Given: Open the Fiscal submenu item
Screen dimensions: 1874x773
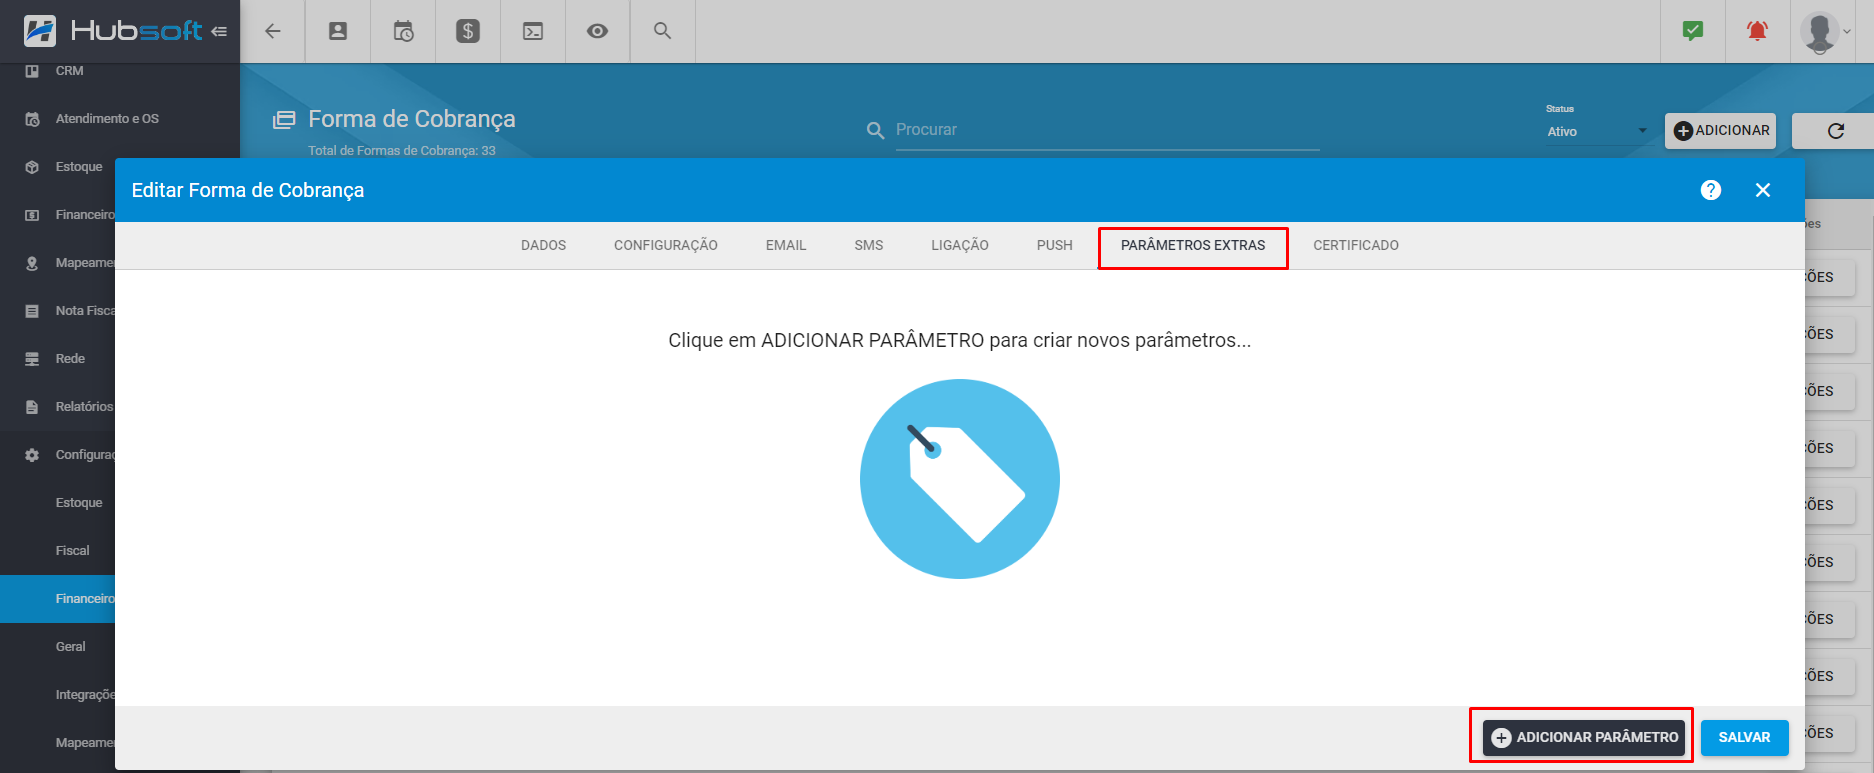Looking at the screenshot, I should 72,551.
